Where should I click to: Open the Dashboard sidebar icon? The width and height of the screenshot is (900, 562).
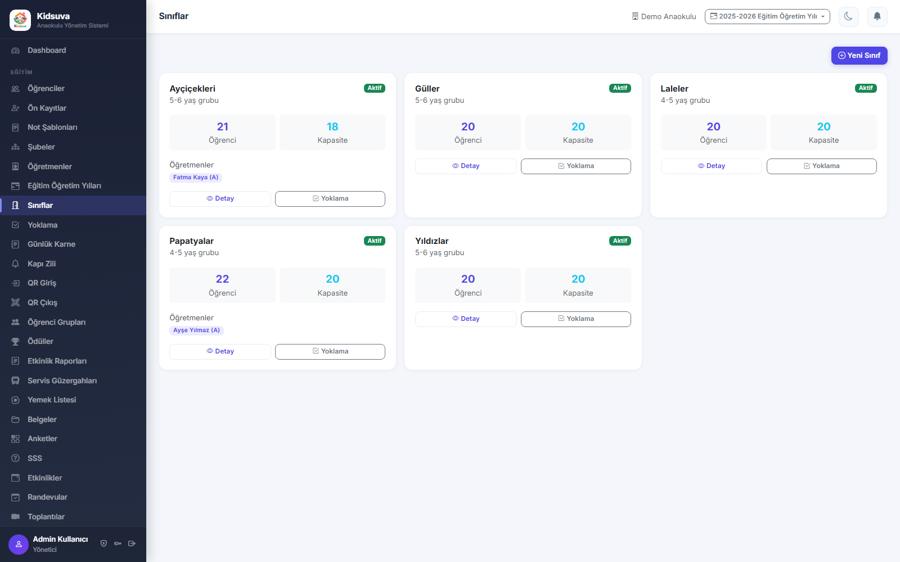click(x=15, y=51)
